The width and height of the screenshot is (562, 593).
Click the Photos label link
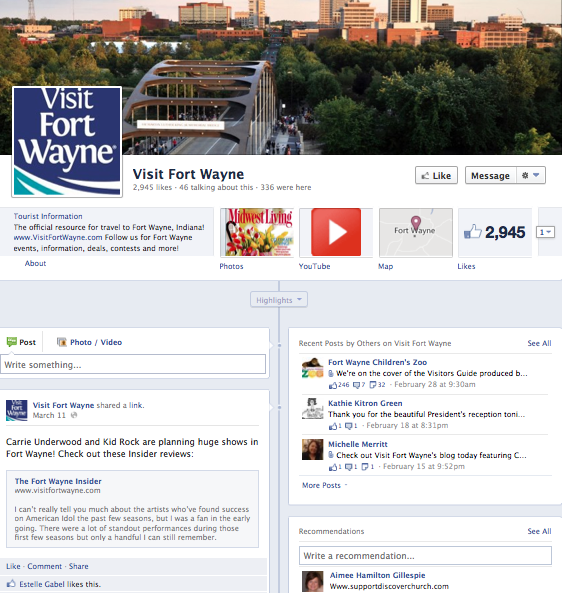tap(231, 266)
